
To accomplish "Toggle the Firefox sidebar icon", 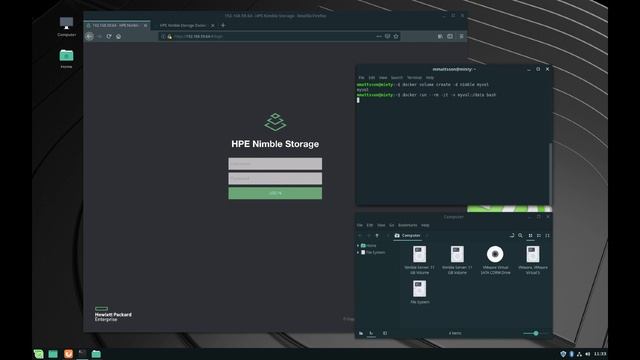I will click(x=450, y=36).
